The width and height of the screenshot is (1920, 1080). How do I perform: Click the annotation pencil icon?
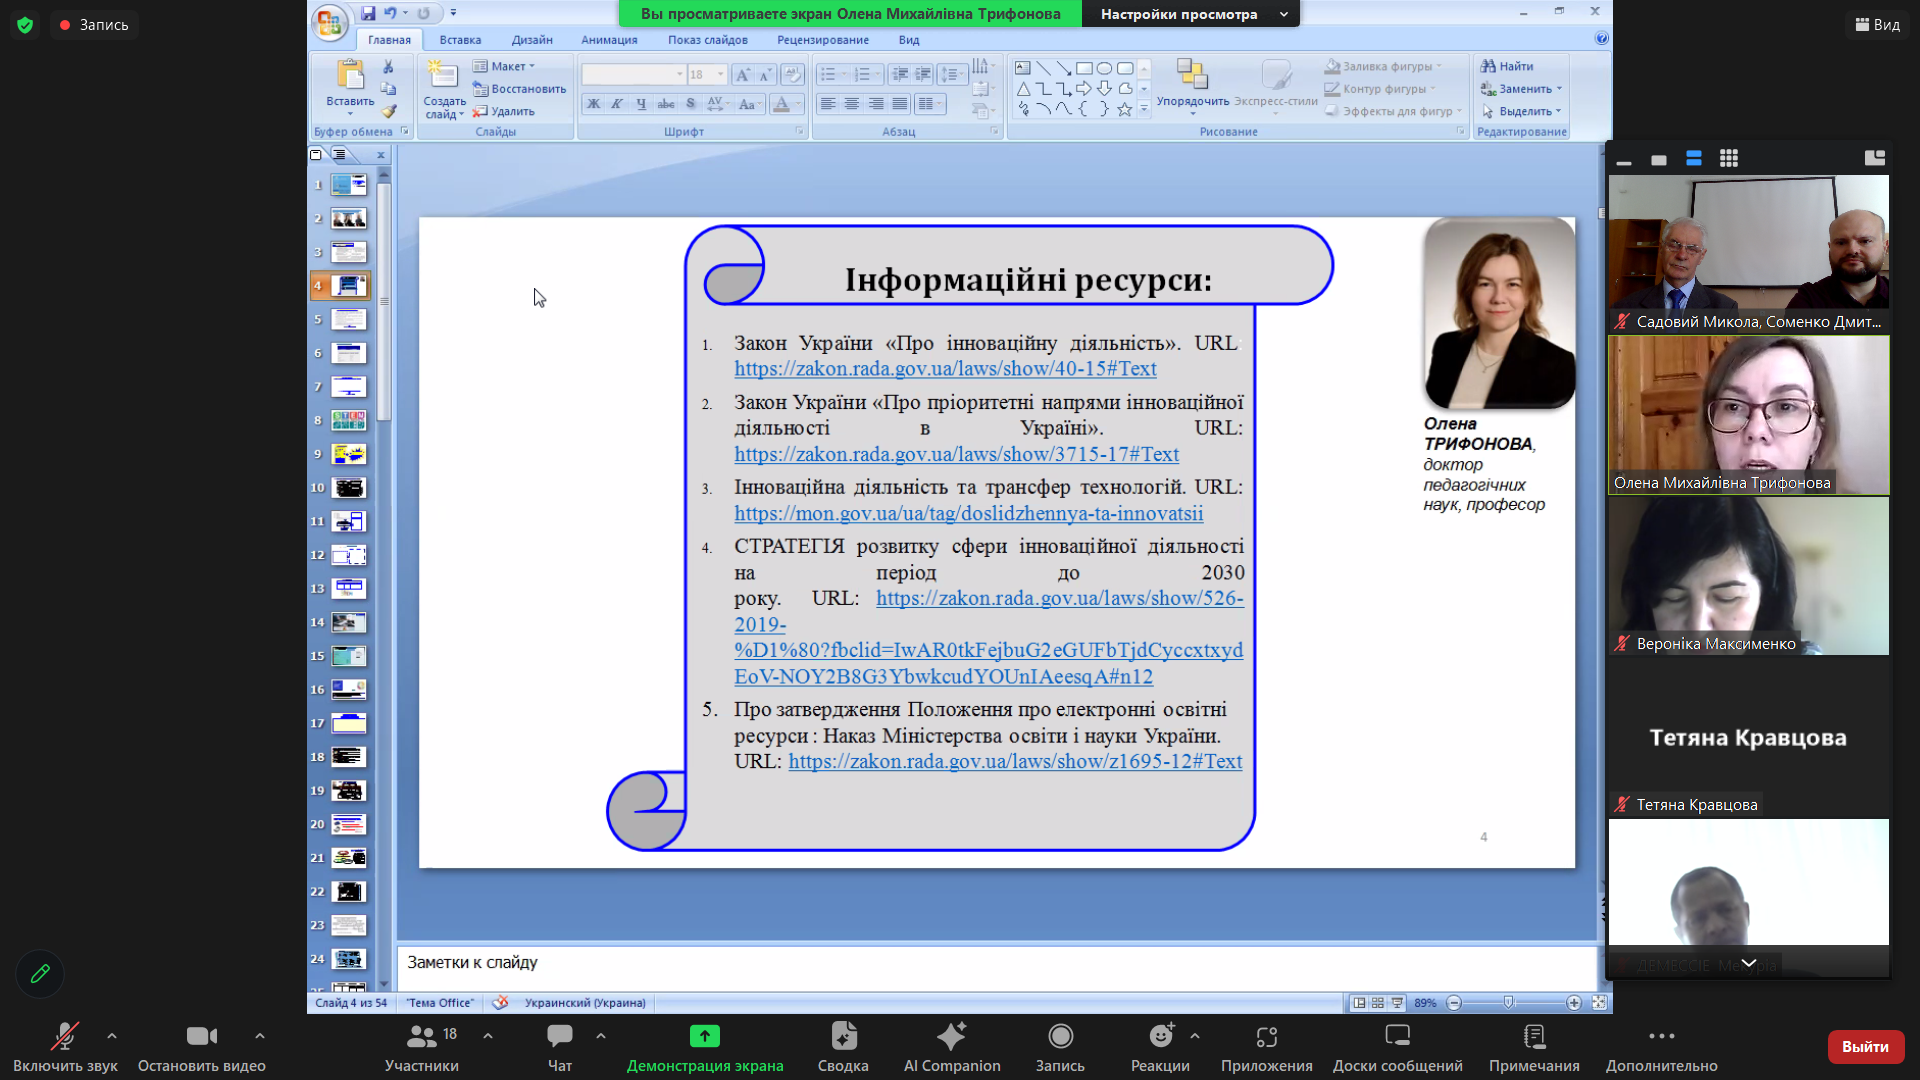tap(40, 973)
